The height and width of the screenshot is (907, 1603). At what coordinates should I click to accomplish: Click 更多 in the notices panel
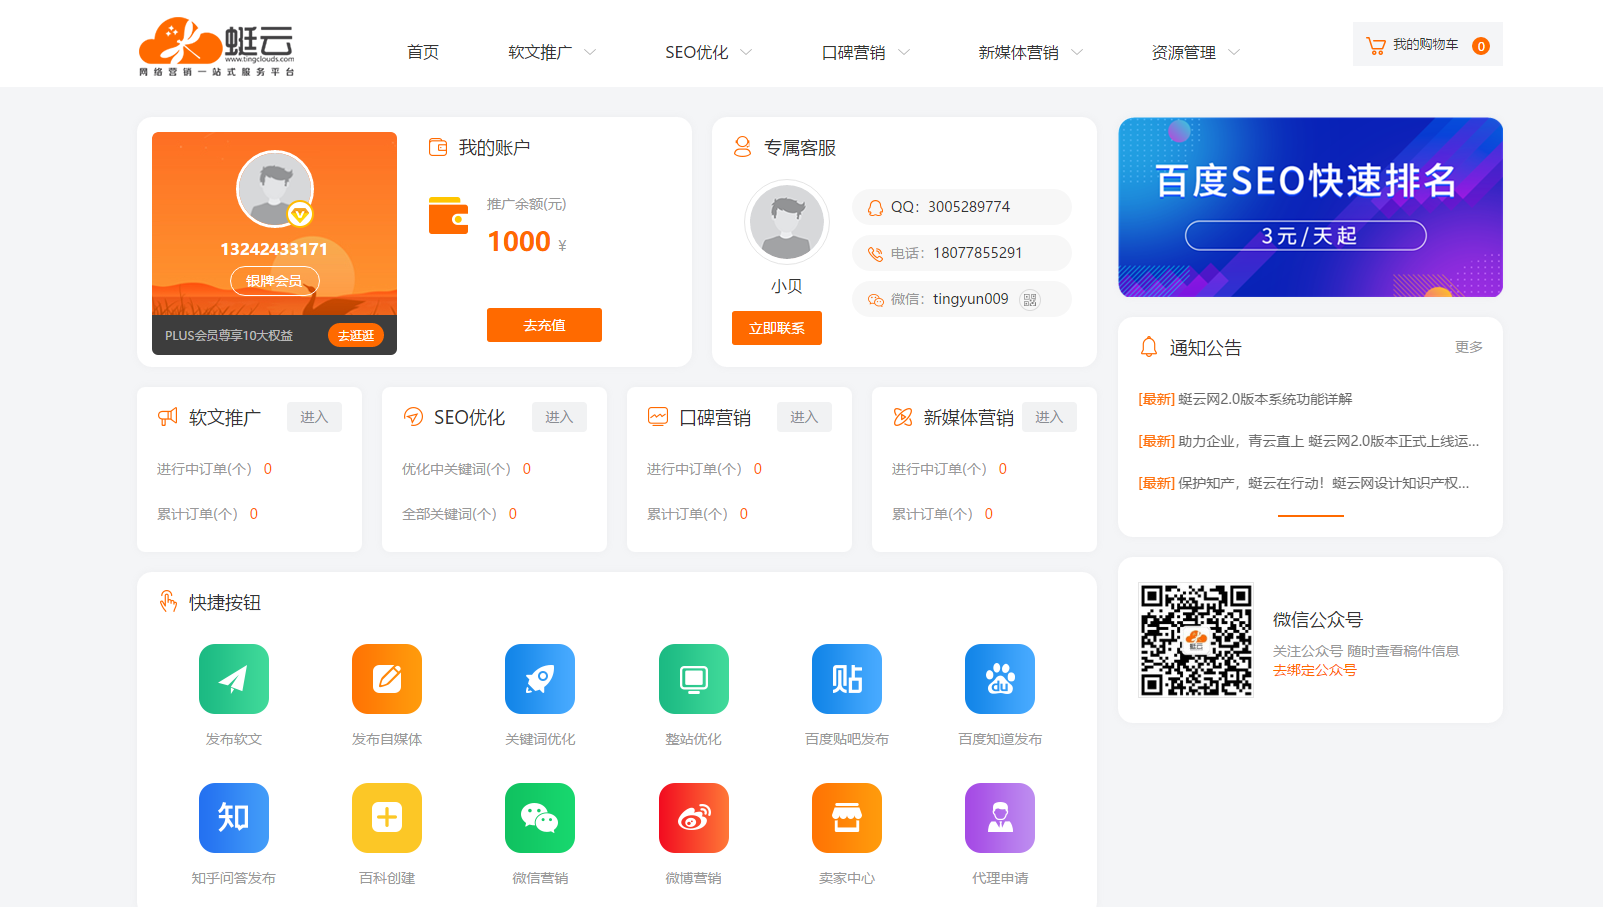click(1469, 347)
